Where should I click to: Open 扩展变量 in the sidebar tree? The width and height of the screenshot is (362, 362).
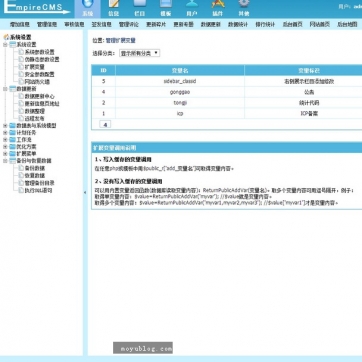click(x=35, y=67)
